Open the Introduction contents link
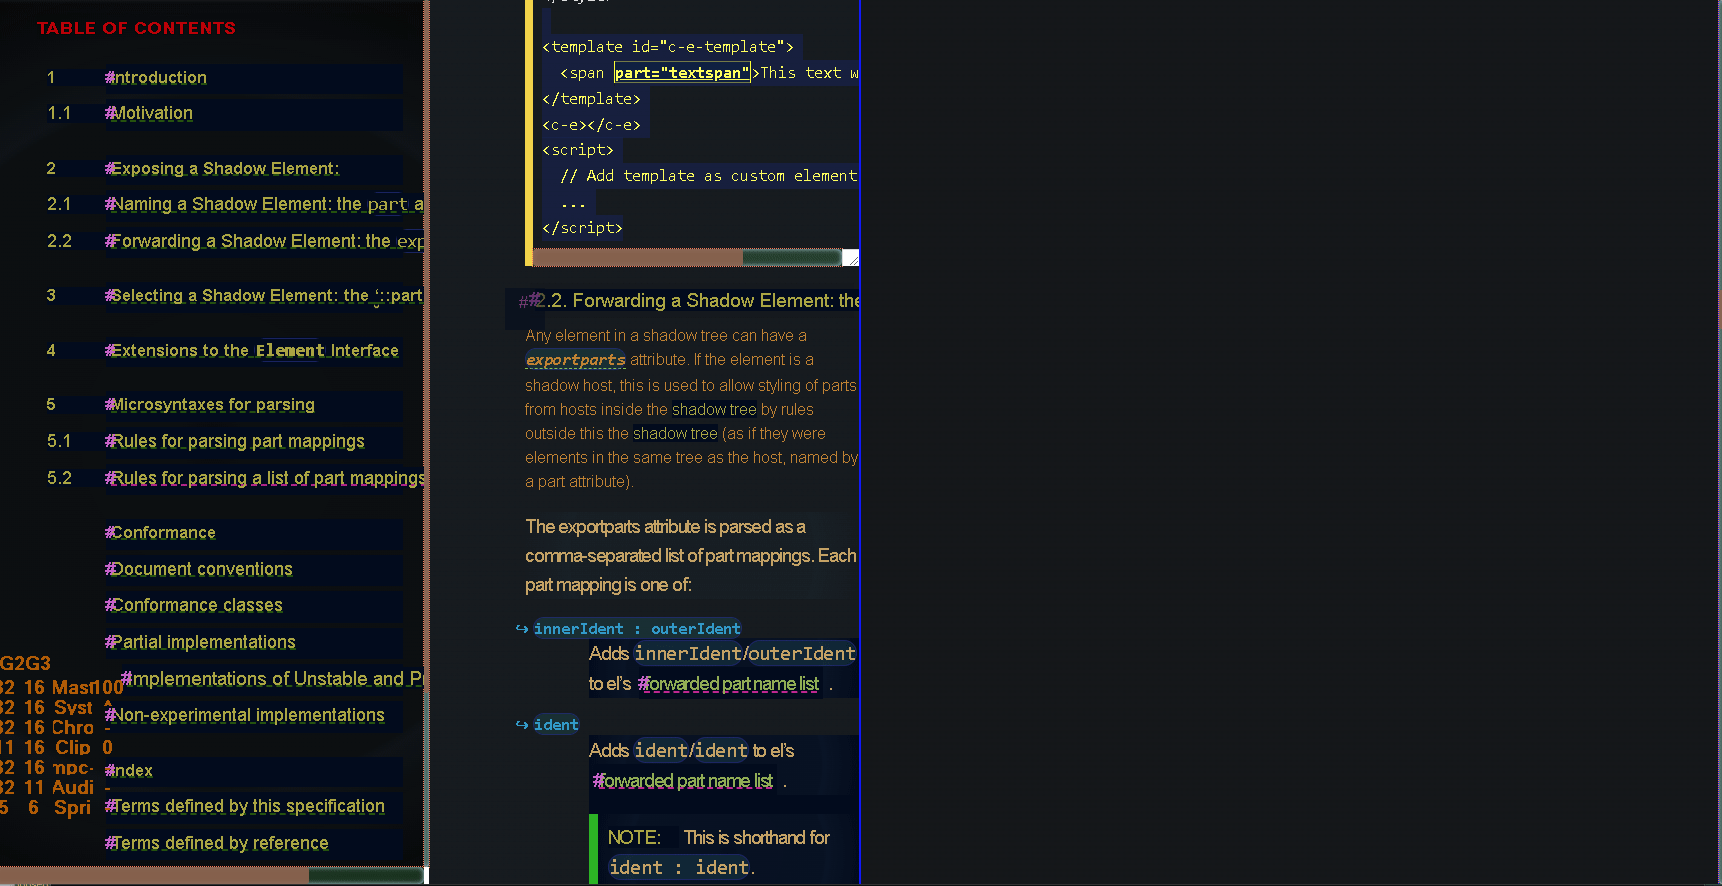 click(x=156, y=78)
